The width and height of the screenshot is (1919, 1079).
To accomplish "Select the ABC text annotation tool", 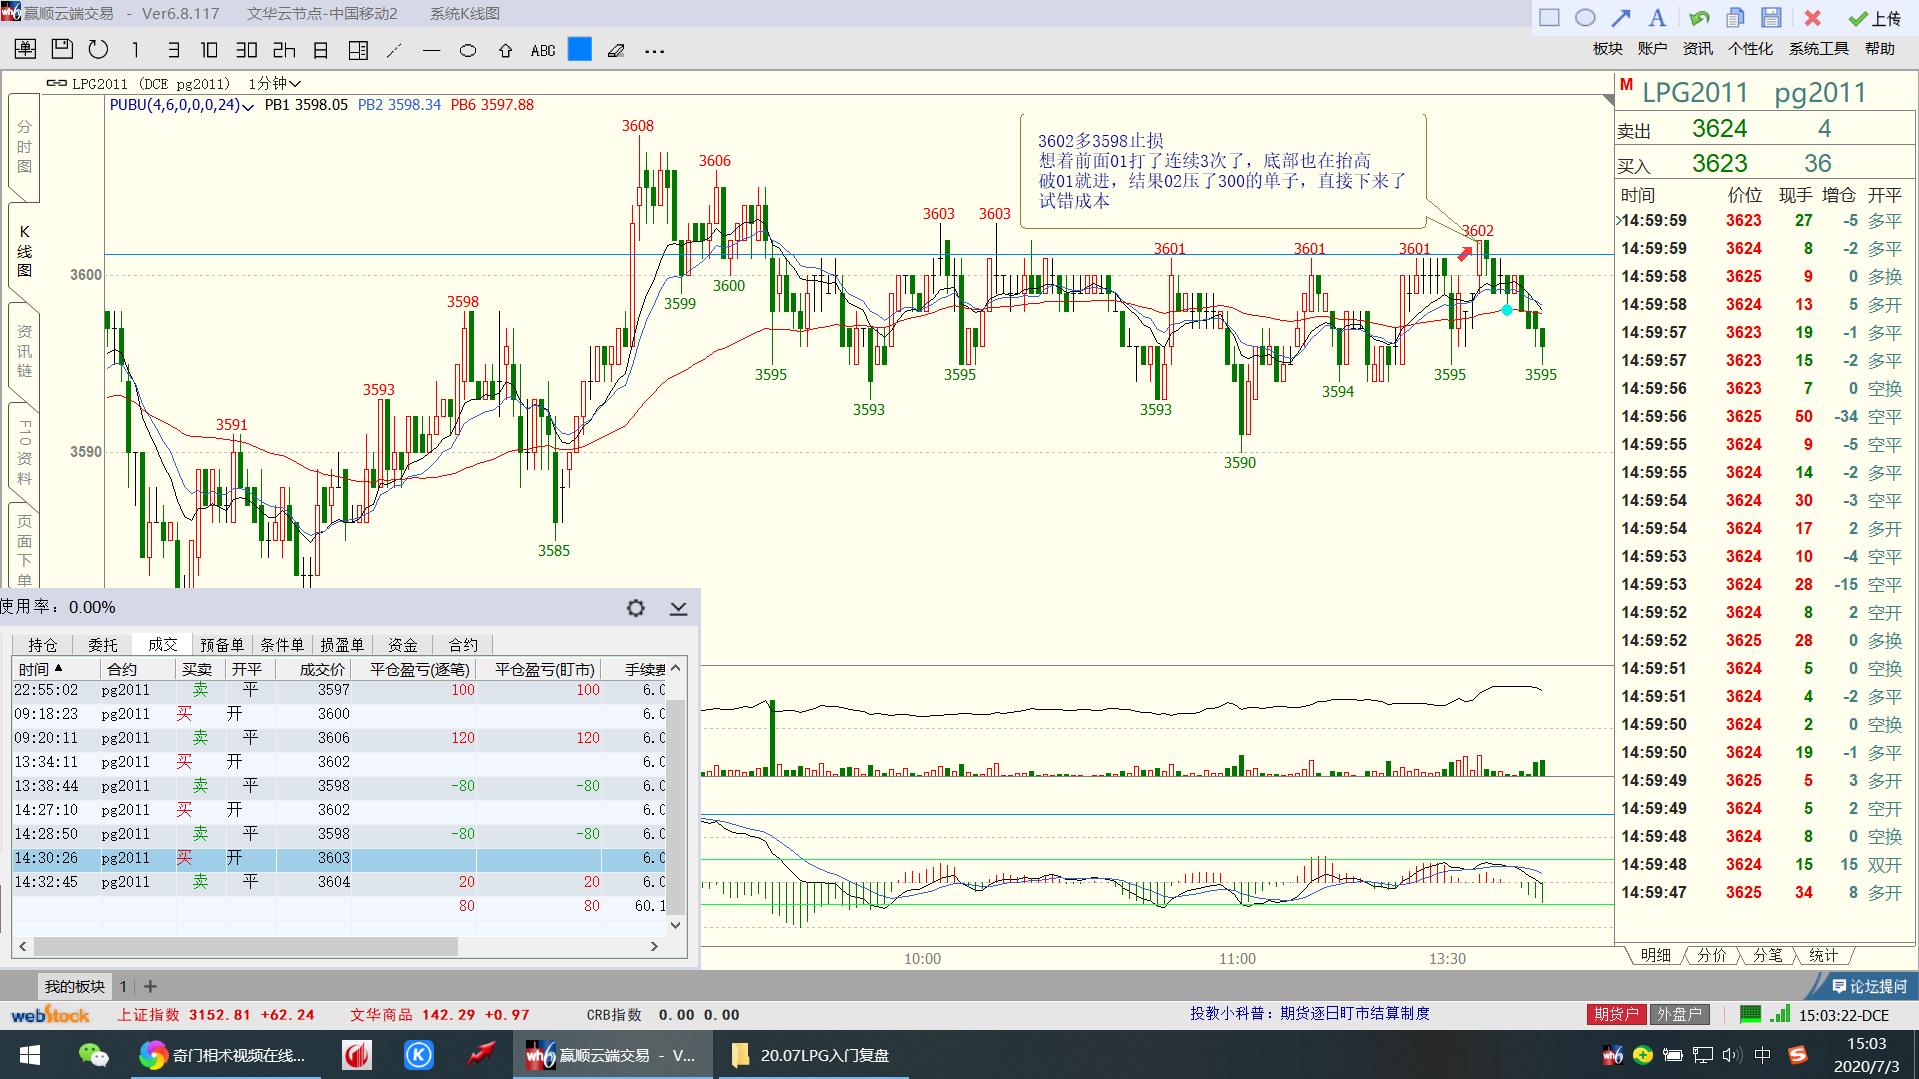I will coord(543,50).
